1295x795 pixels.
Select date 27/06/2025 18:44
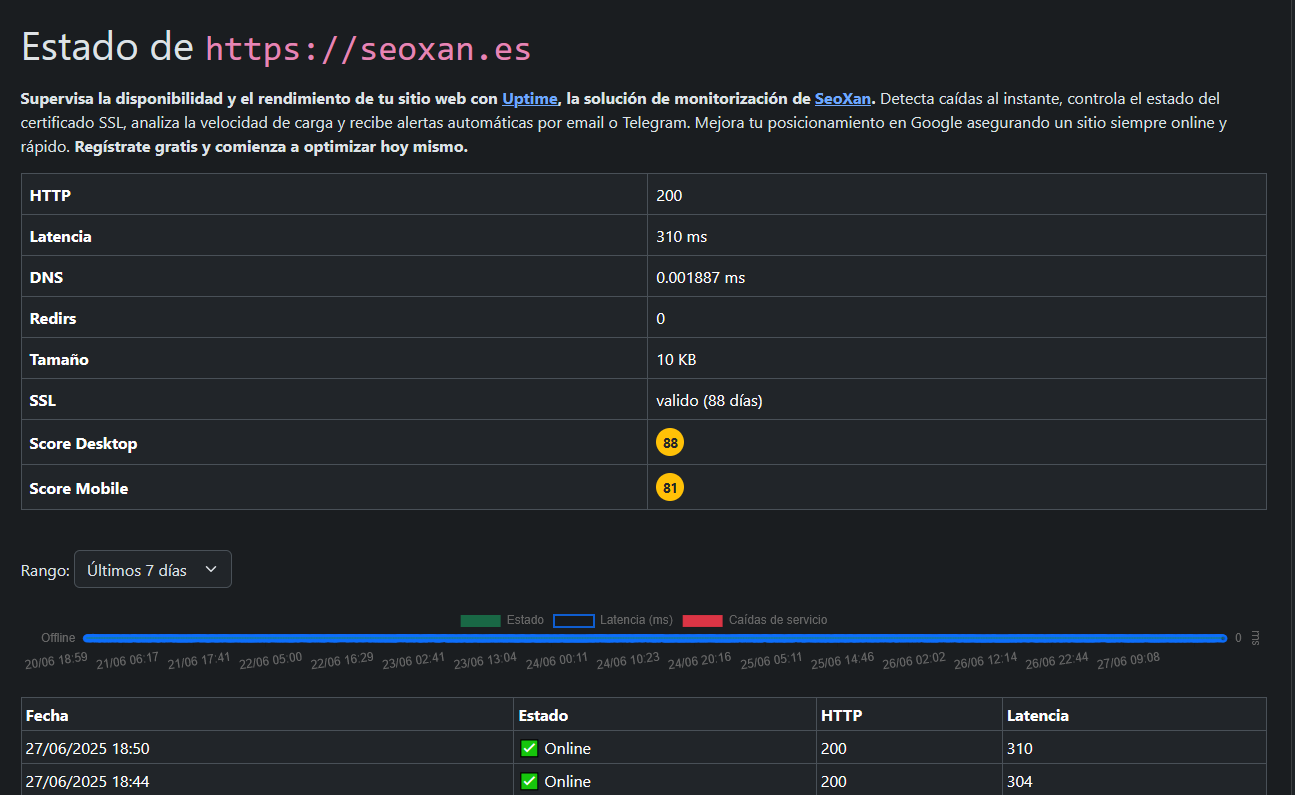click(88, 781)
